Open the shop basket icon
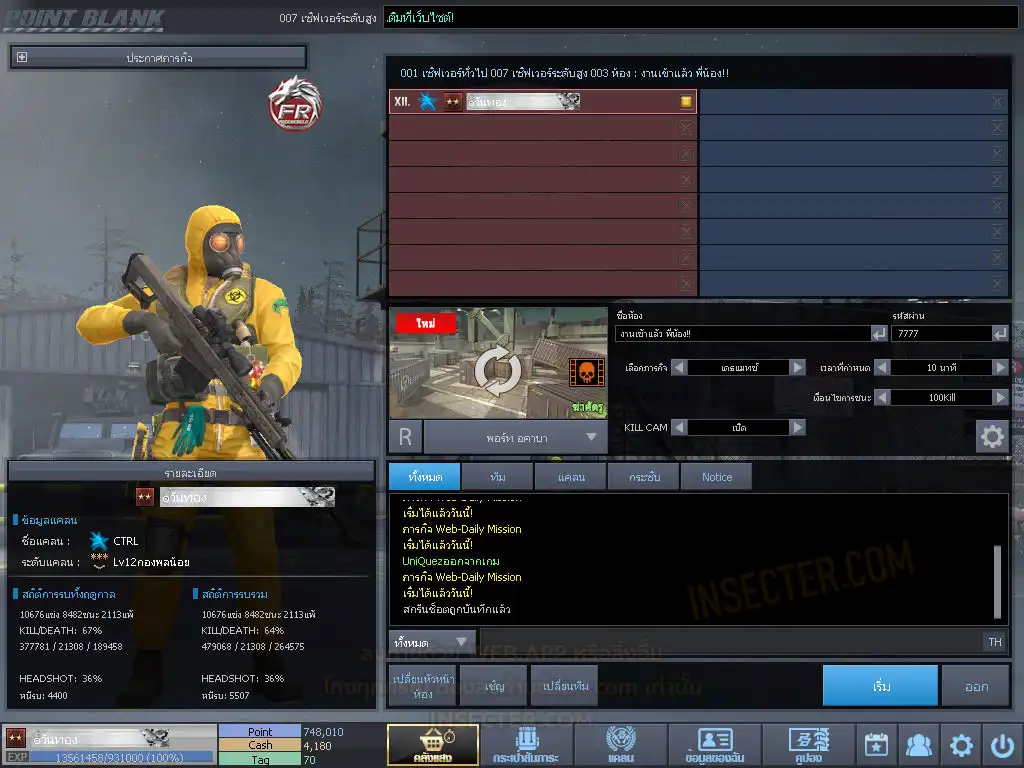The width and height of the screenshot is (1024, 768). click(432, 745)
